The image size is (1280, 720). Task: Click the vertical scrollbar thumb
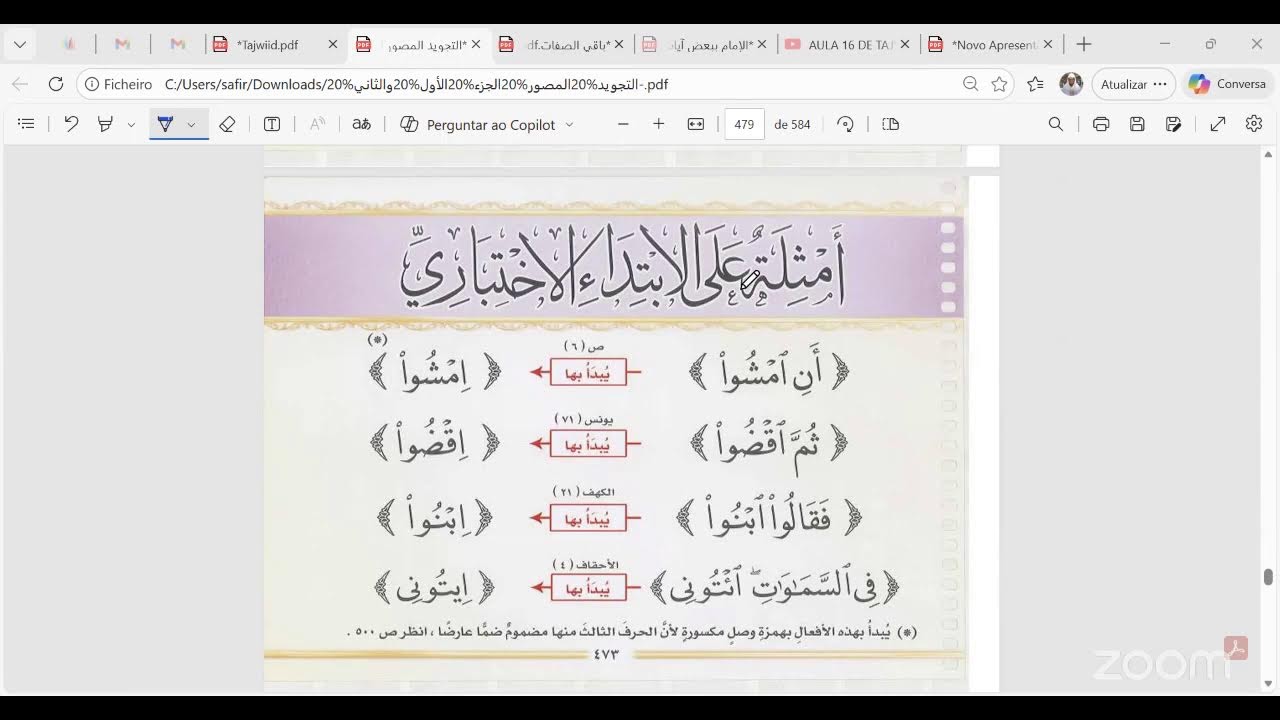1268,577
